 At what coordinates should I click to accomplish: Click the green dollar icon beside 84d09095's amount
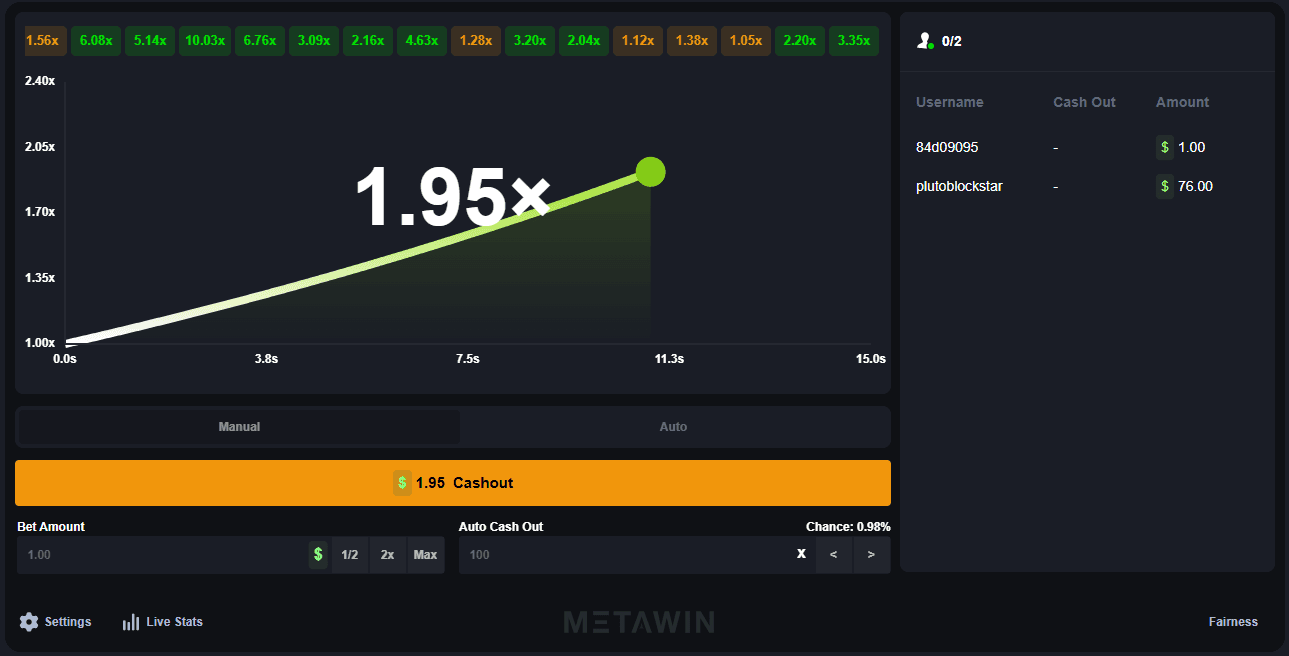click(x=1164, y=147)
